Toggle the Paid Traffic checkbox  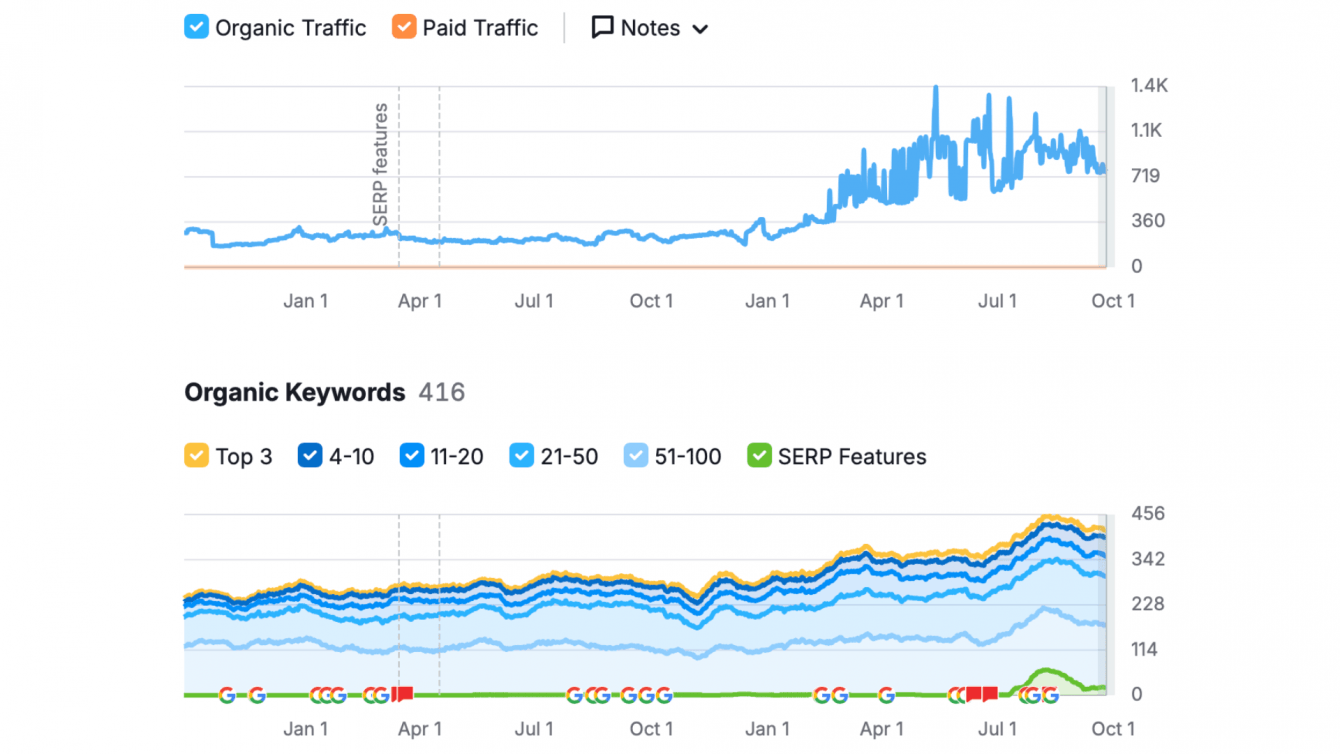click(404, 27)
